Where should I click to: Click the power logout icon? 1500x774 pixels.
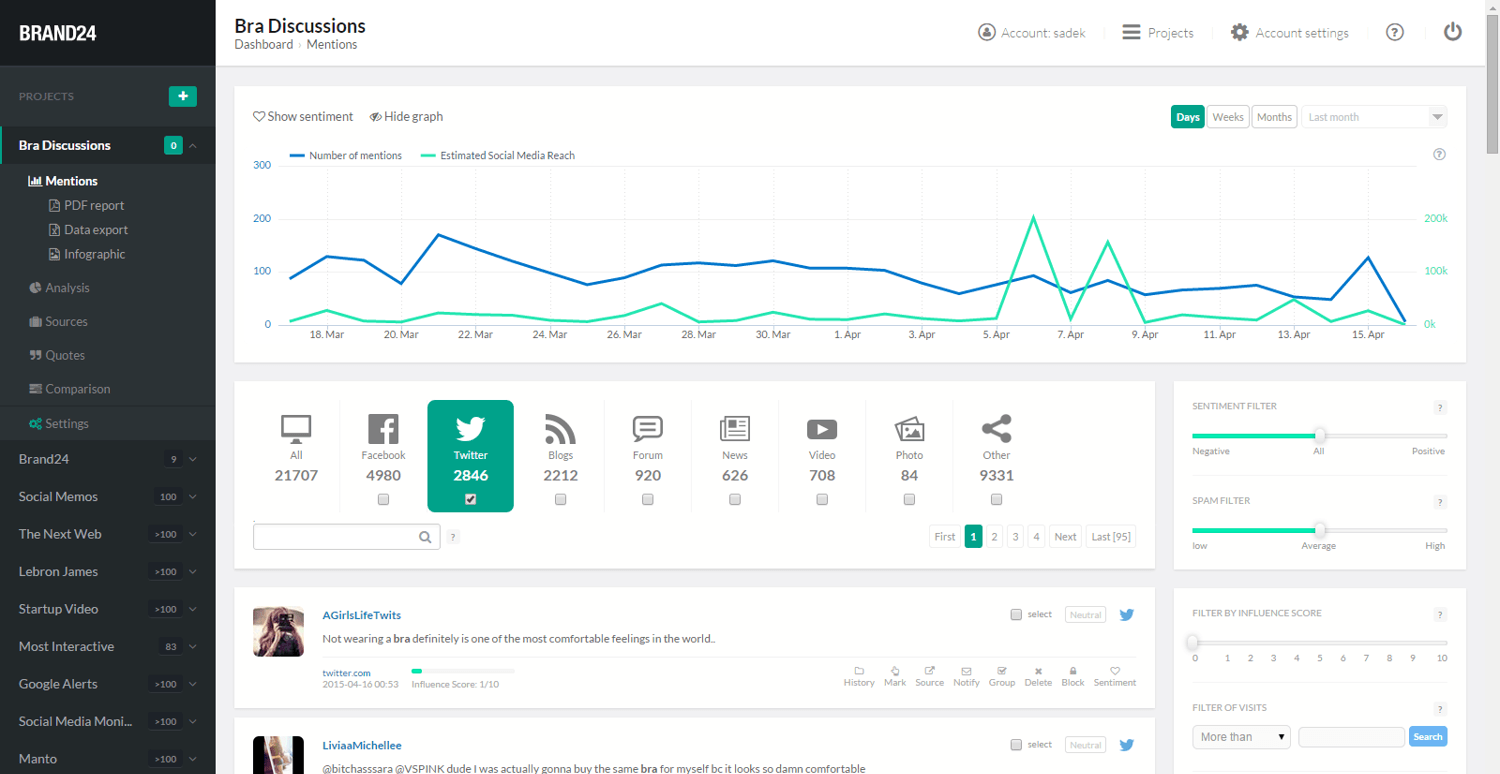coord(1453,32)
